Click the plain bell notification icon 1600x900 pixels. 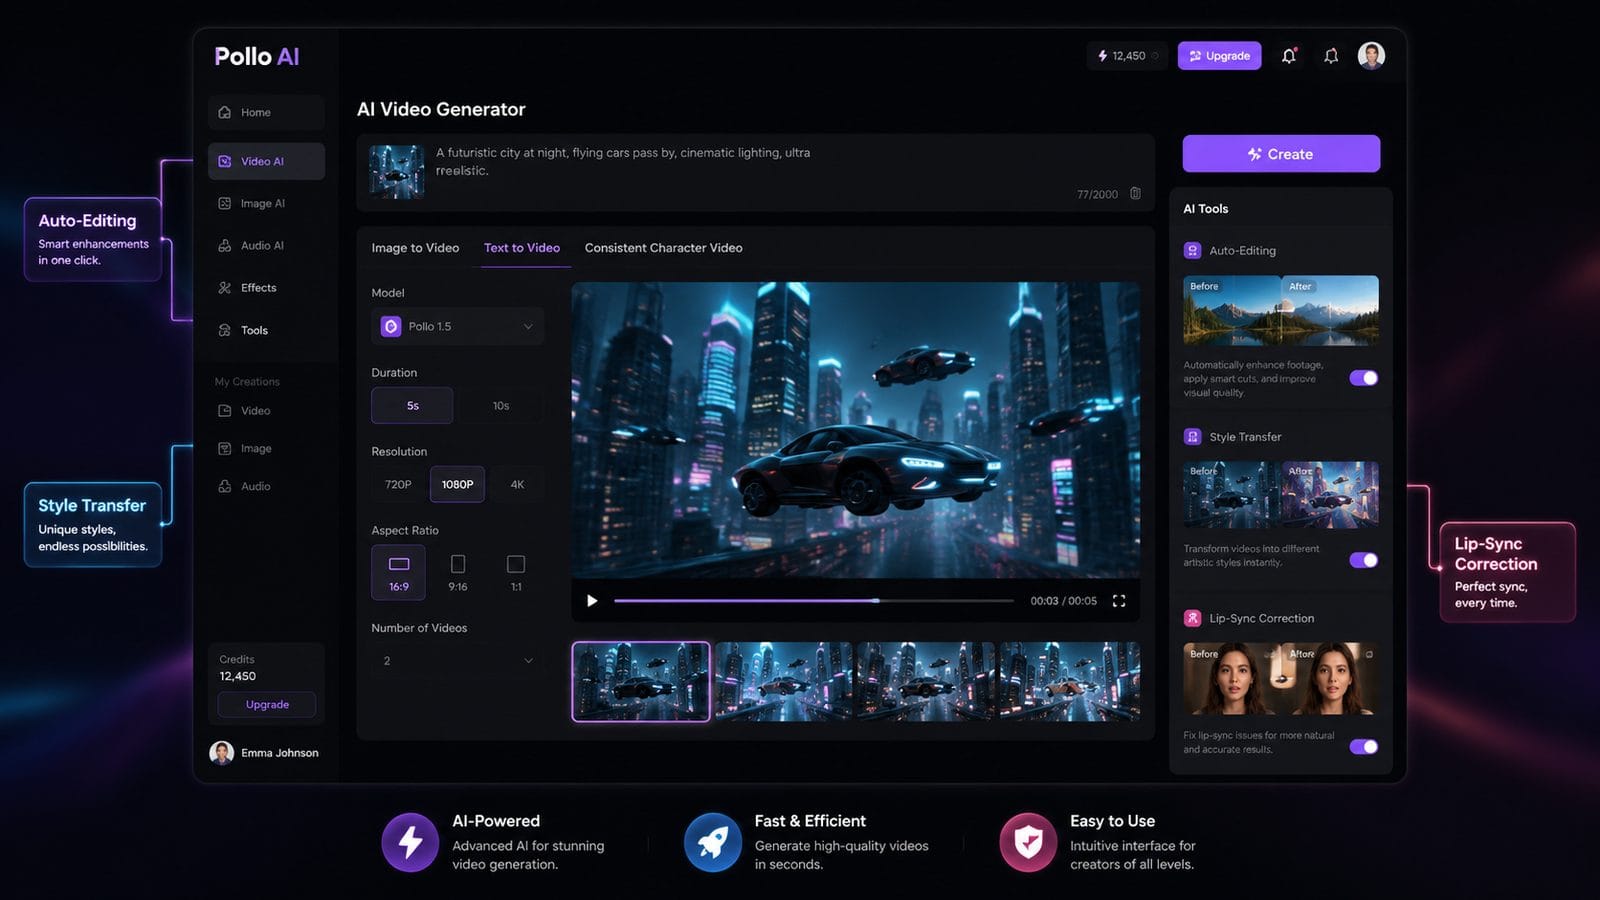1331,56
